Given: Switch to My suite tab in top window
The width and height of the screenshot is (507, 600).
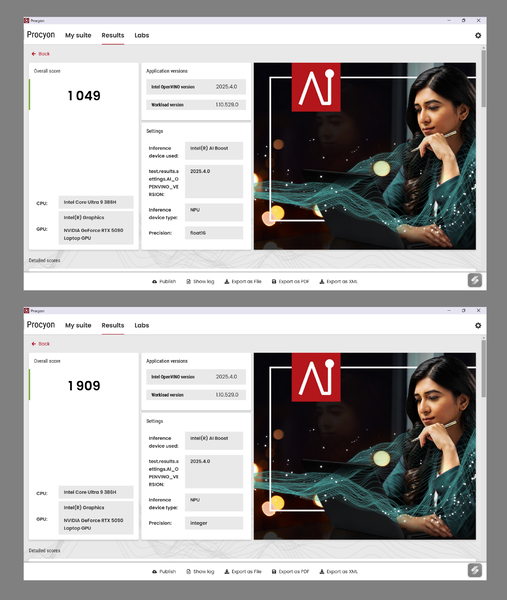Looking at the screenshot, I should click(x=78, y=35).
